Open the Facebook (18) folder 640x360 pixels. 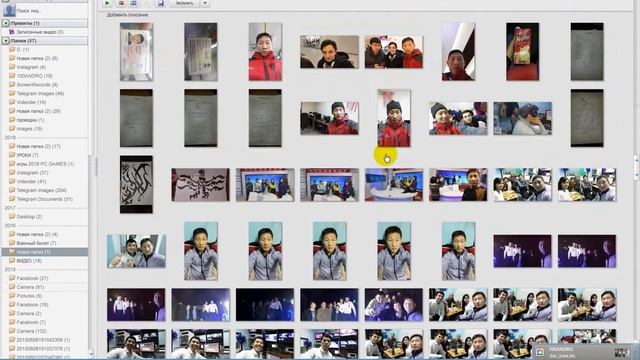click(32, 305)
